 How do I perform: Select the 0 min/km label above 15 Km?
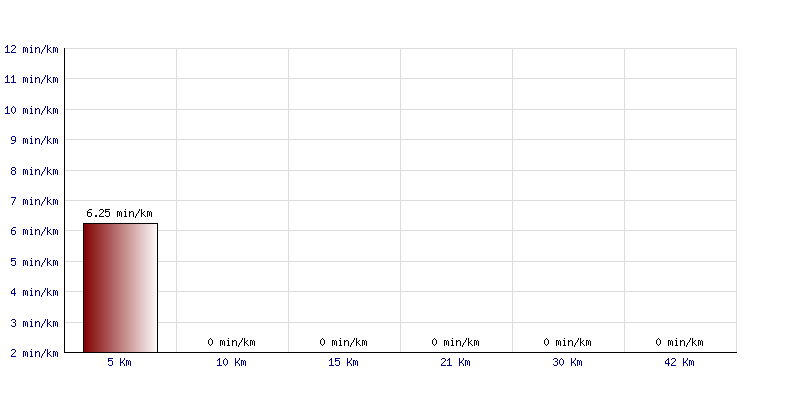click(343, 342)
